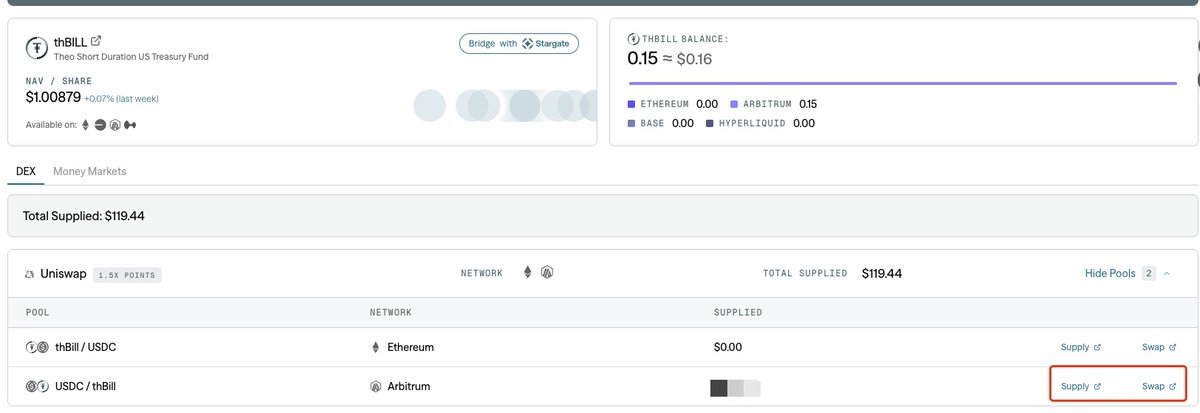1200x413 pixels.
Task: Click Total Supplied: $119.44 banner text
Action: point(85,216)
